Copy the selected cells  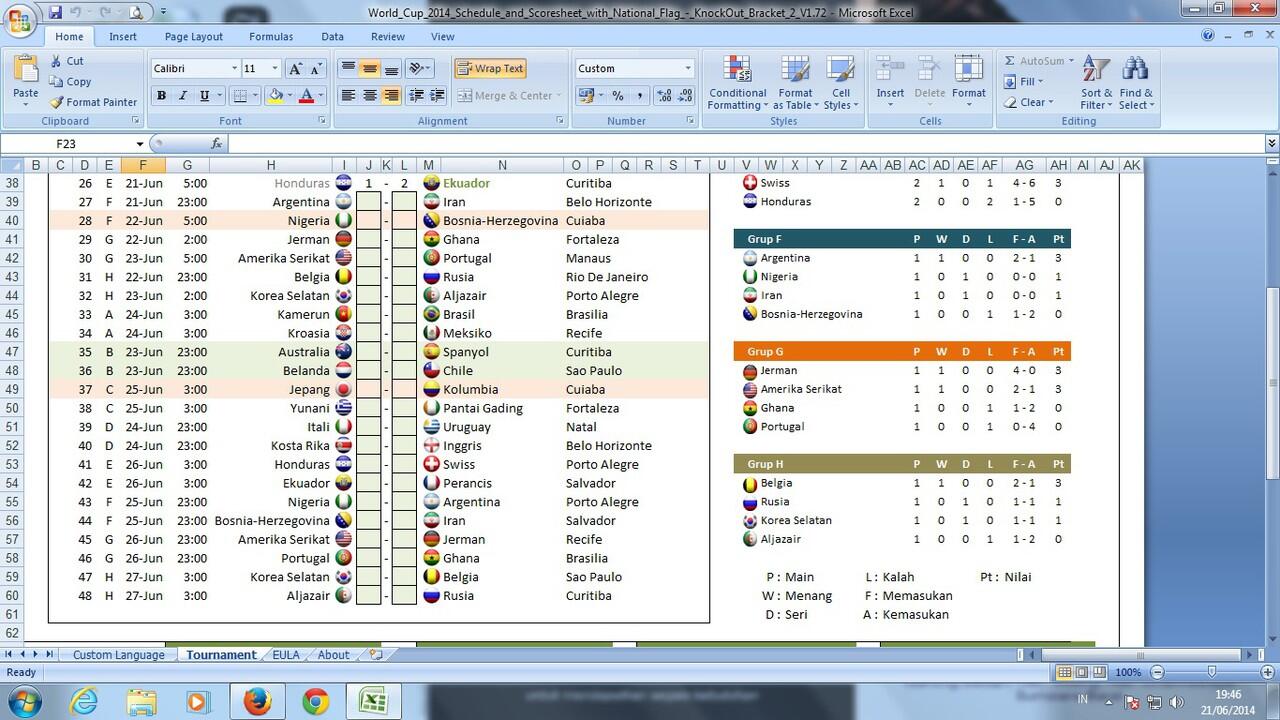[x=69, y=82]
